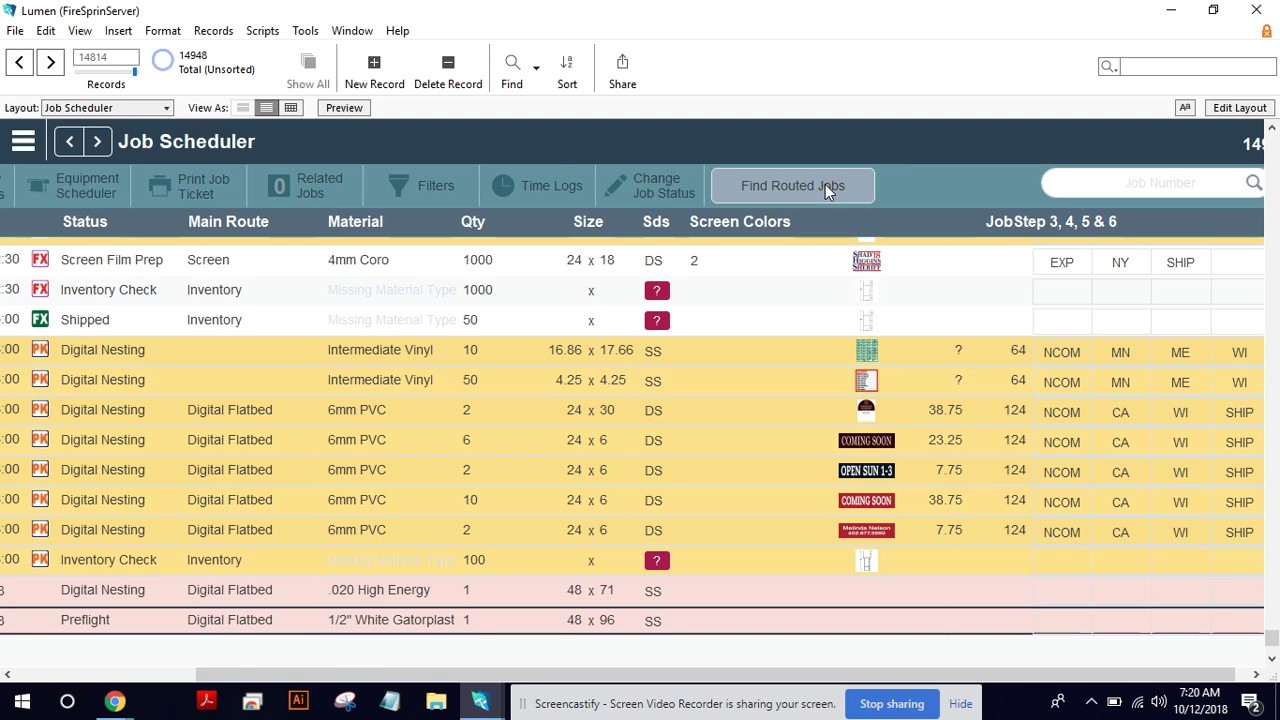Open the File menu
The width and height of the screenshot is (1280, 720).
click(15, 31)
